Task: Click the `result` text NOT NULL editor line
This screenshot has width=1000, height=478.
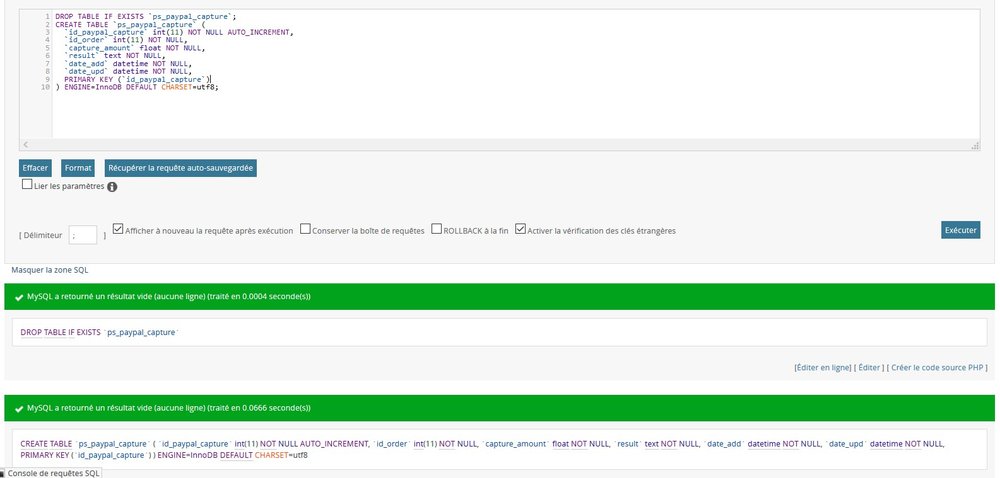Action: tap(115, 55)
